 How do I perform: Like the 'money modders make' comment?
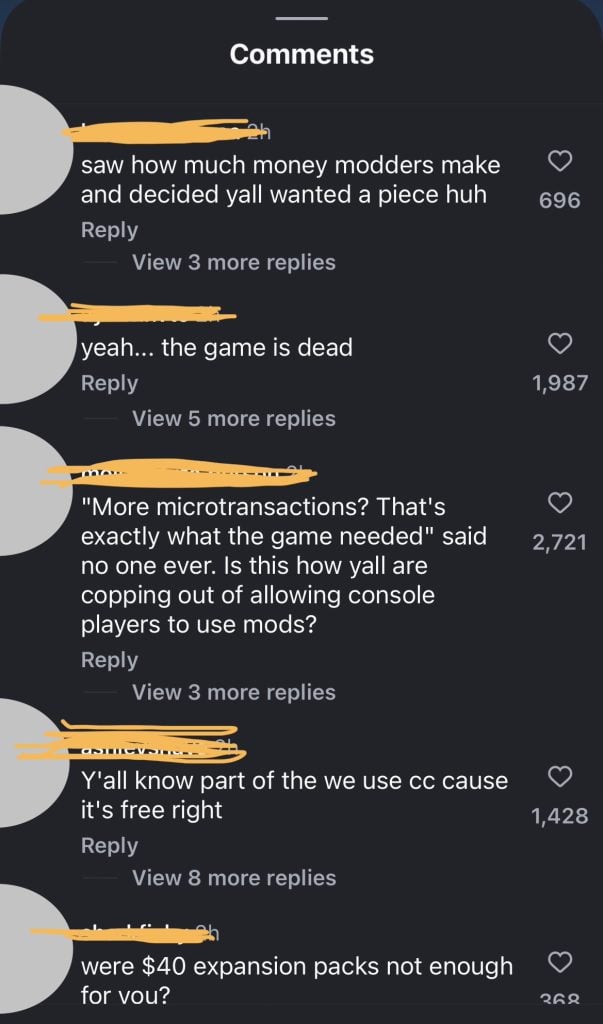tap(560, 160)
